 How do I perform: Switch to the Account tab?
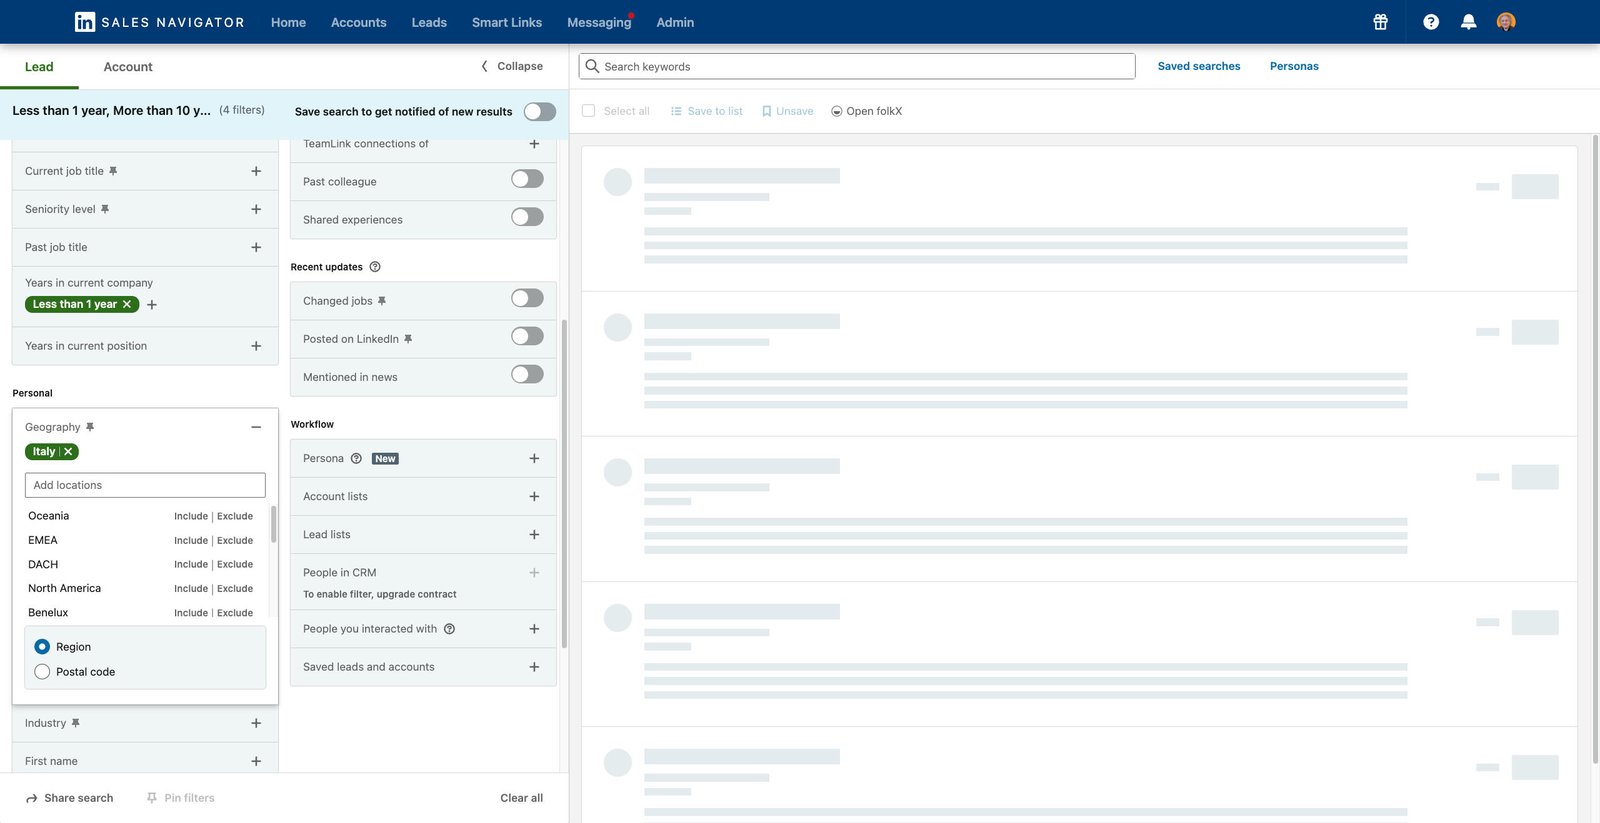point(128,67)
